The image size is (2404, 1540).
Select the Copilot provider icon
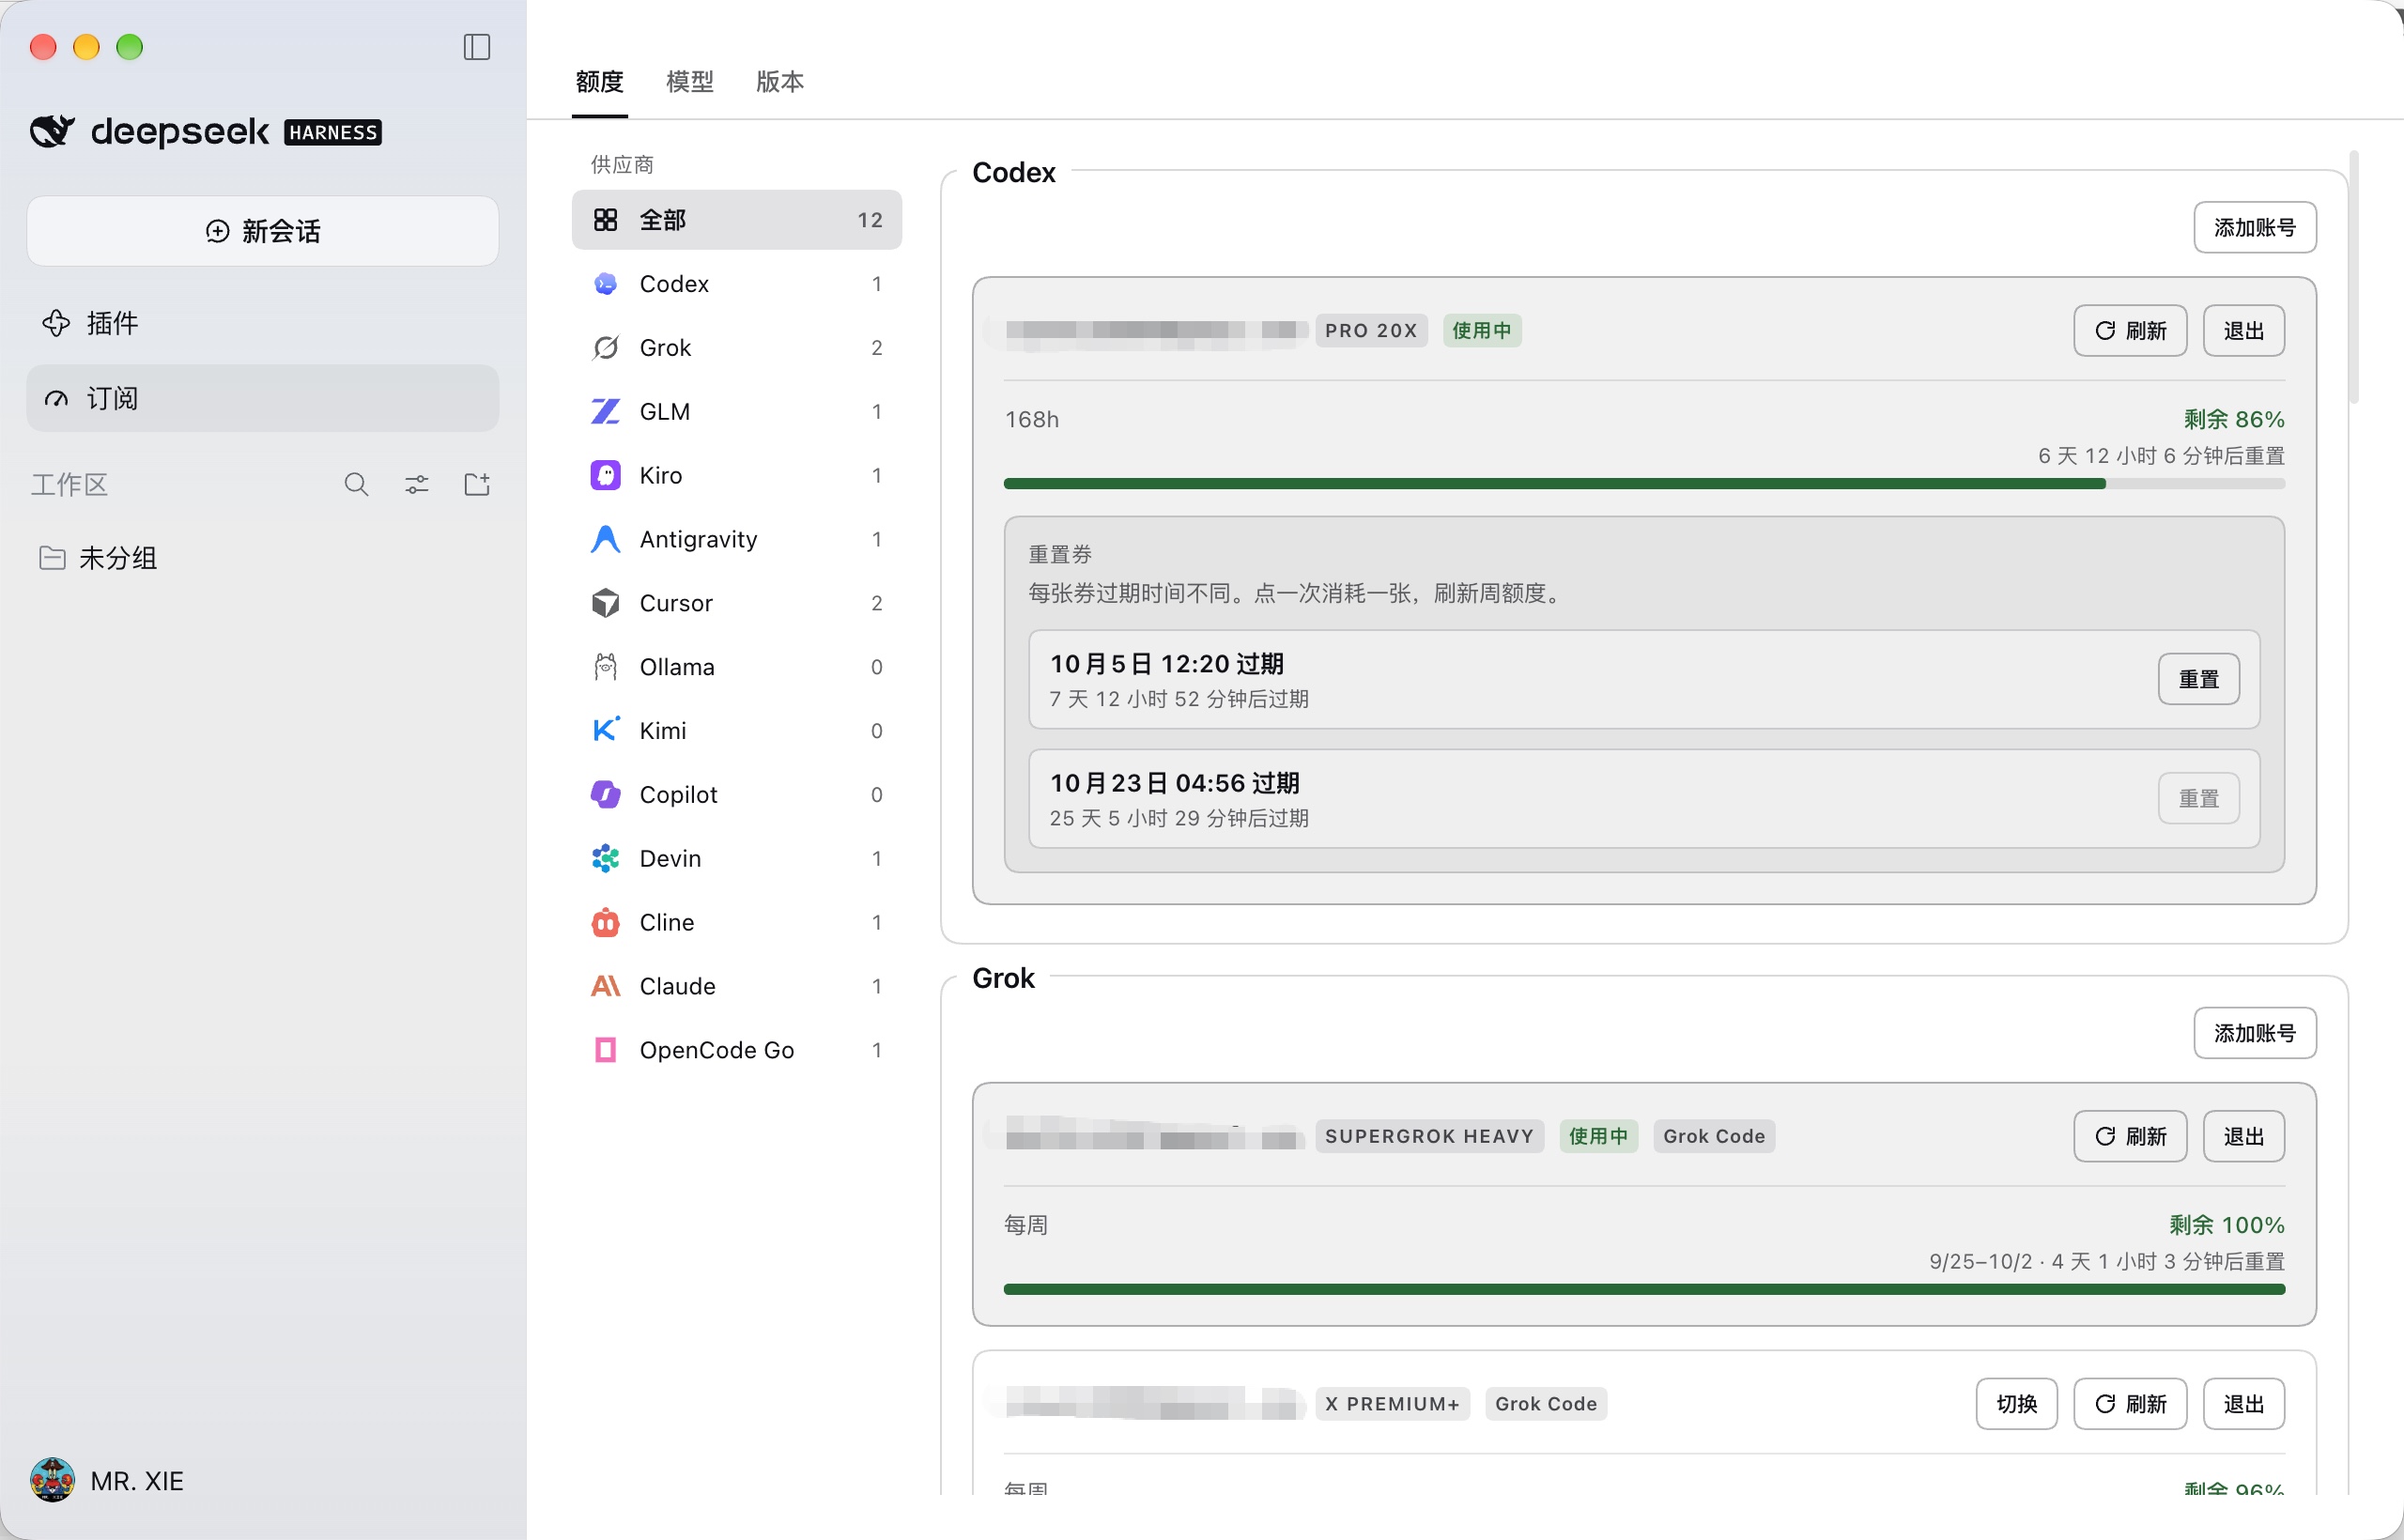(x=605, y=795)
